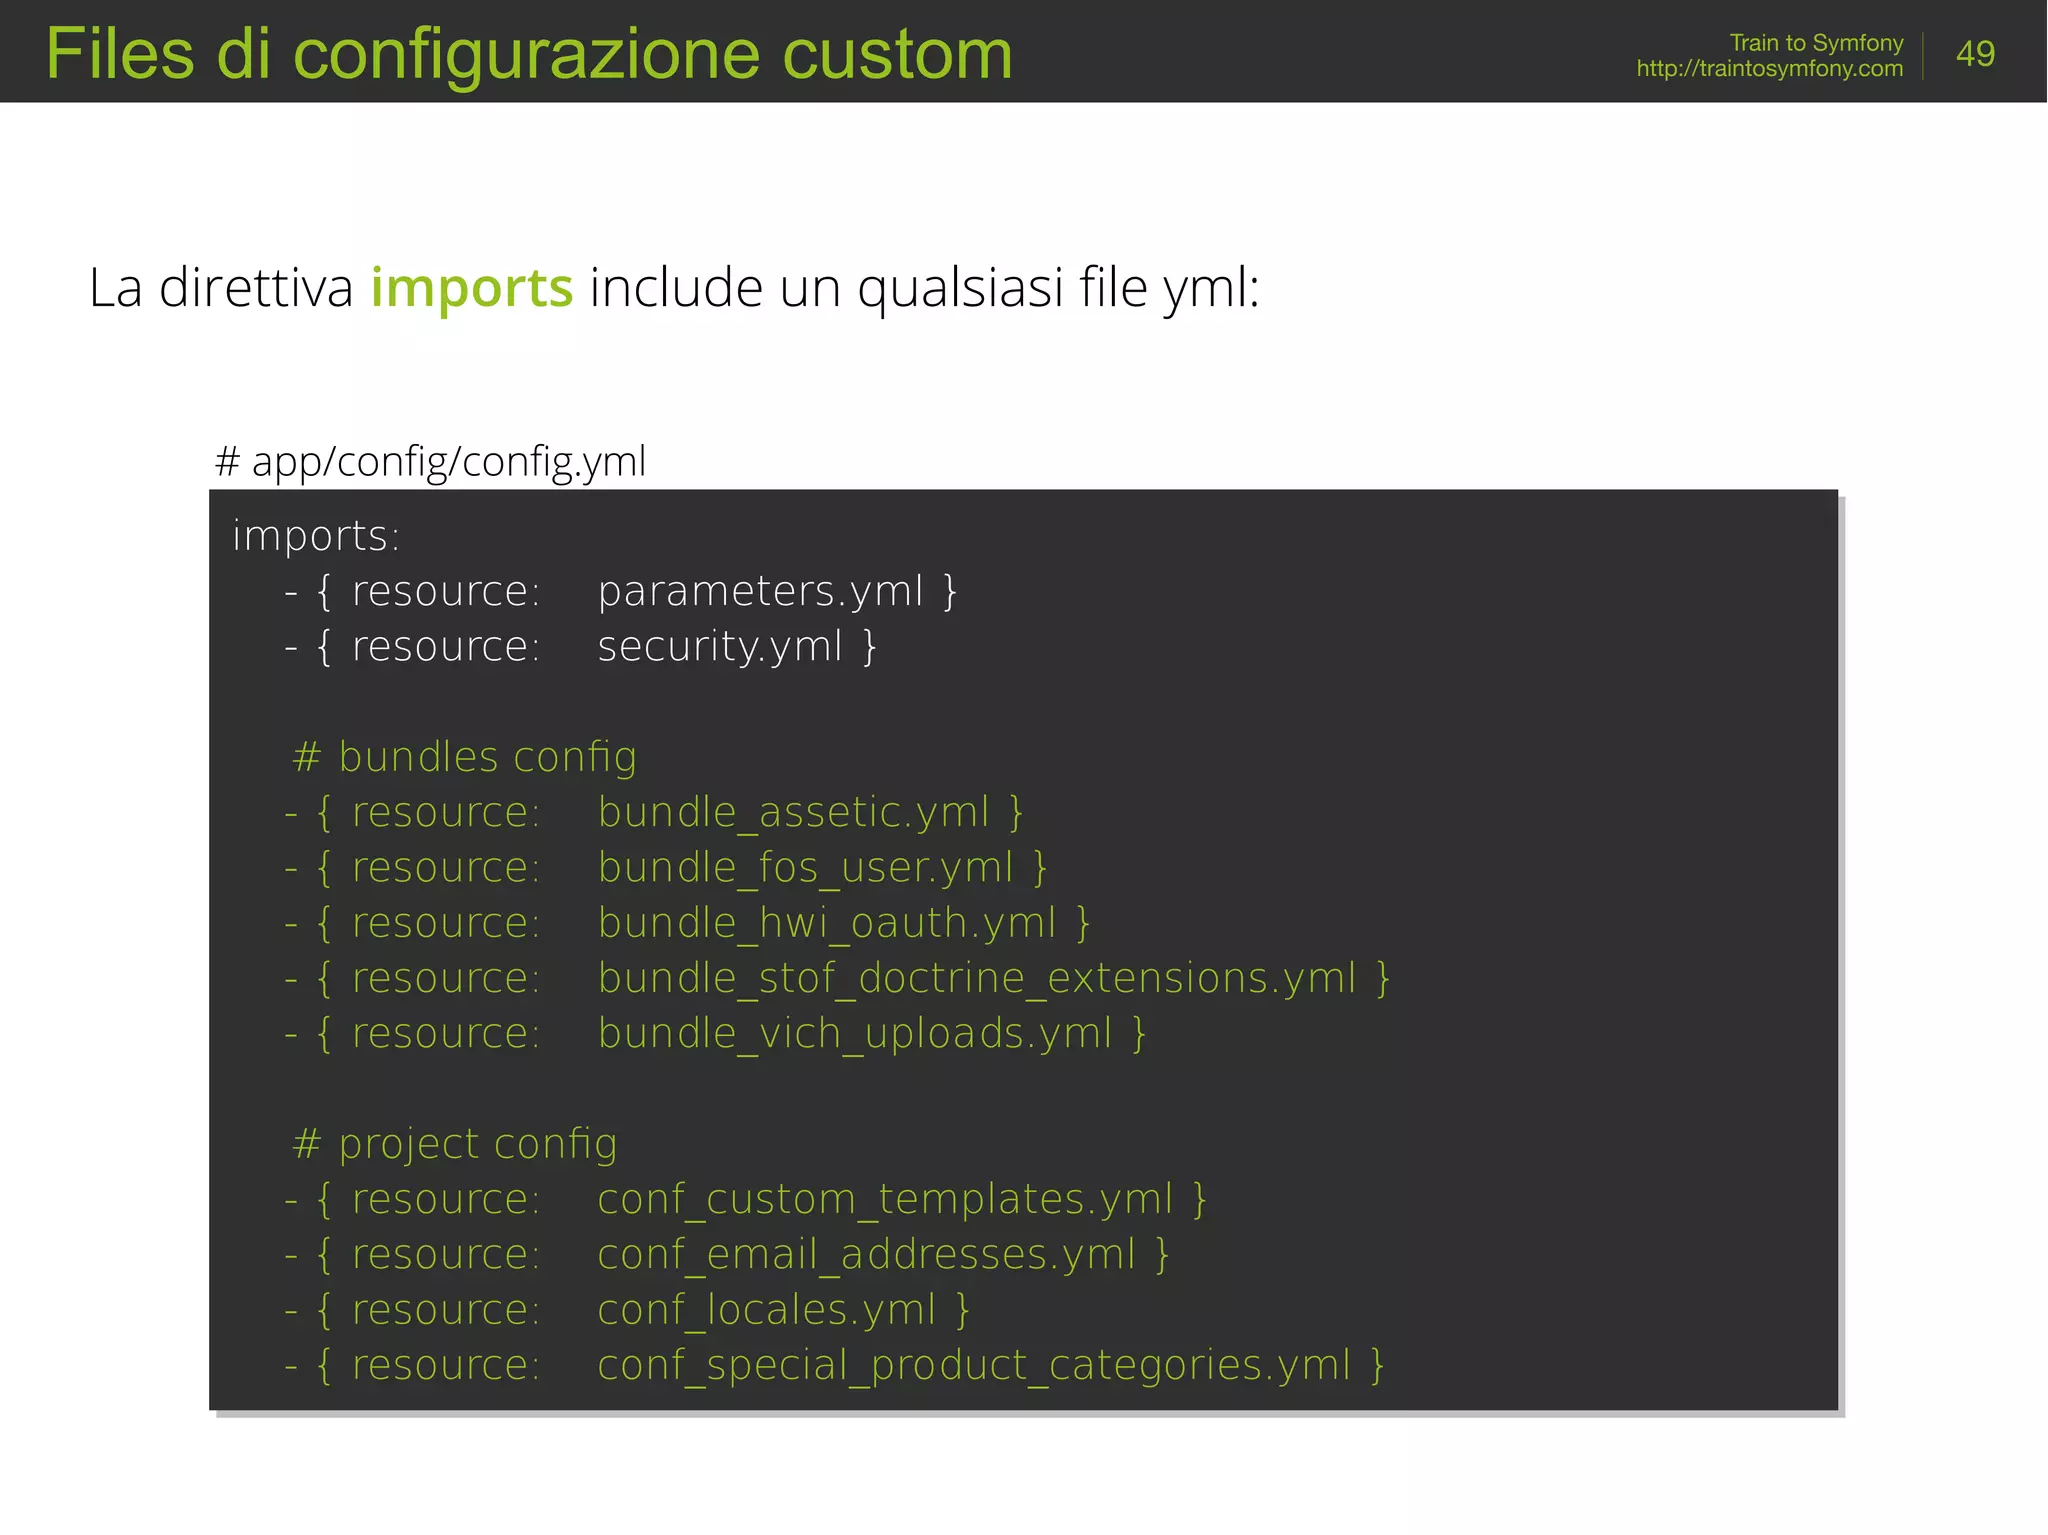Select the 'parameters.yml' resource line

tap(621, 591)
